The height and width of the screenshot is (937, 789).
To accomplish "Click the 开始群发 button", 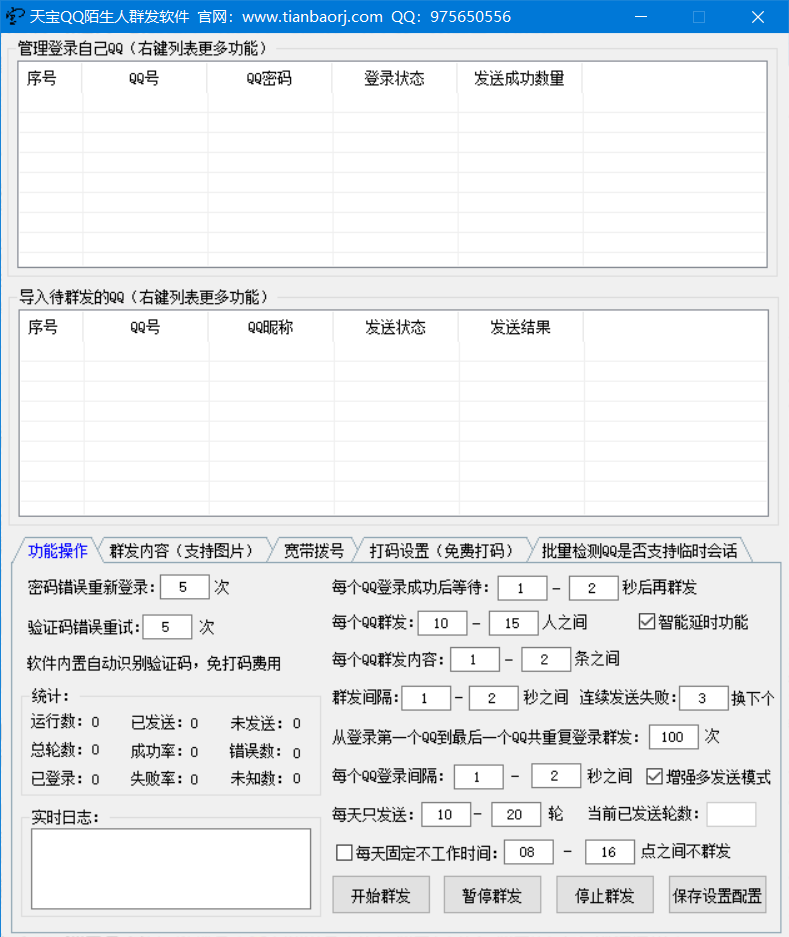I will [x=381, y=895].
